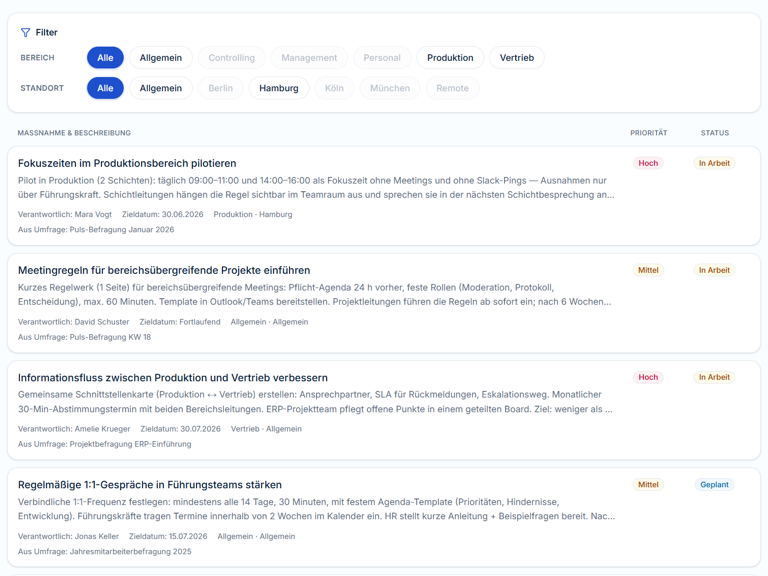This screenshot has width=768, height=576.
Task: Click the funnel Filter icon
Action: tap(25, 32)
